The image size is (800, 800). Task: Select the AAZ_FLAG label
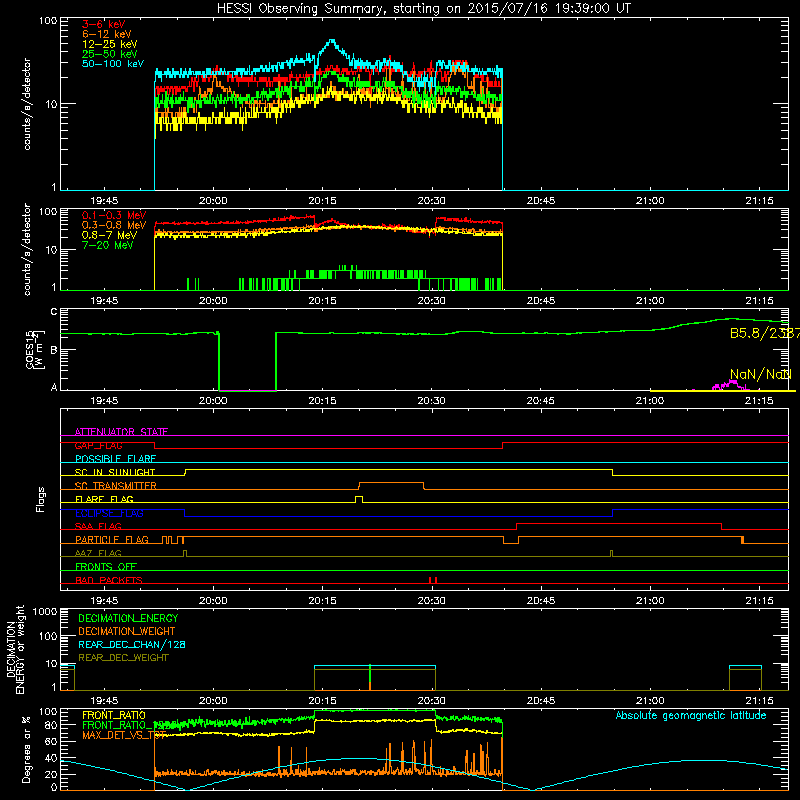pos(98,553)
